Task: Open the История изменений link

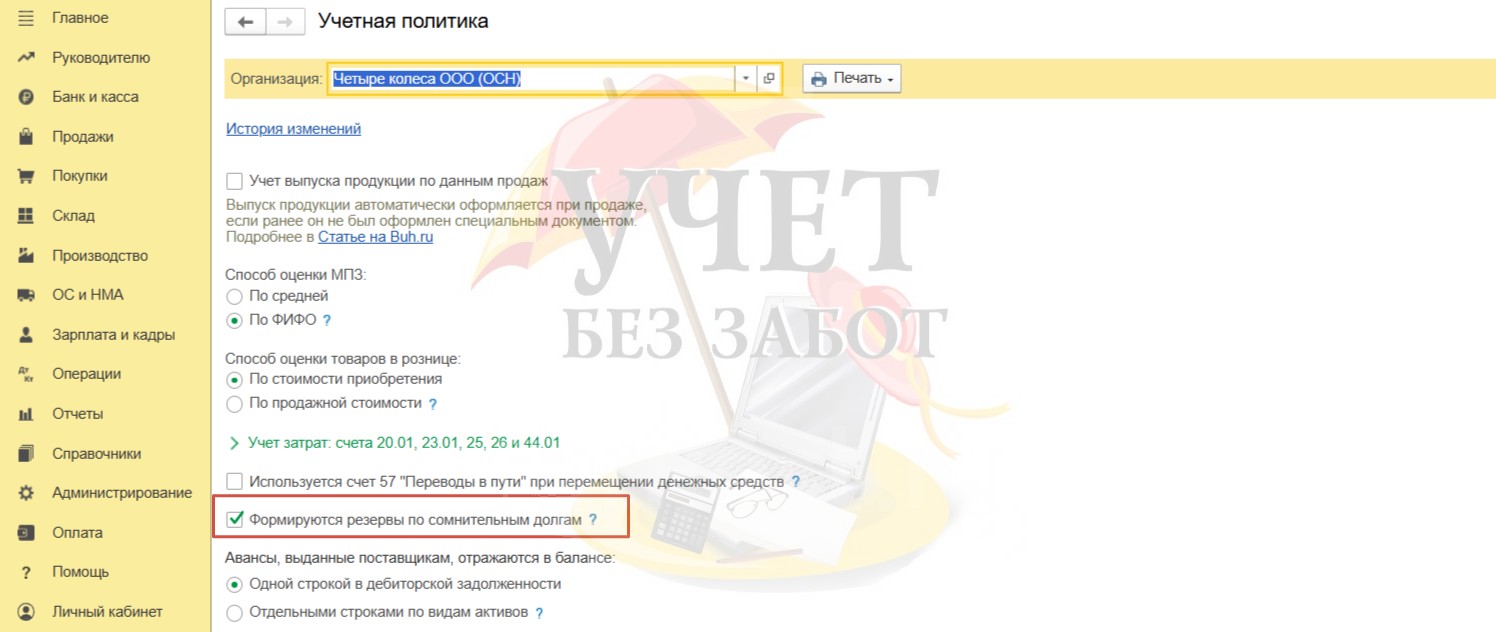Action: [x=294, y=128]
